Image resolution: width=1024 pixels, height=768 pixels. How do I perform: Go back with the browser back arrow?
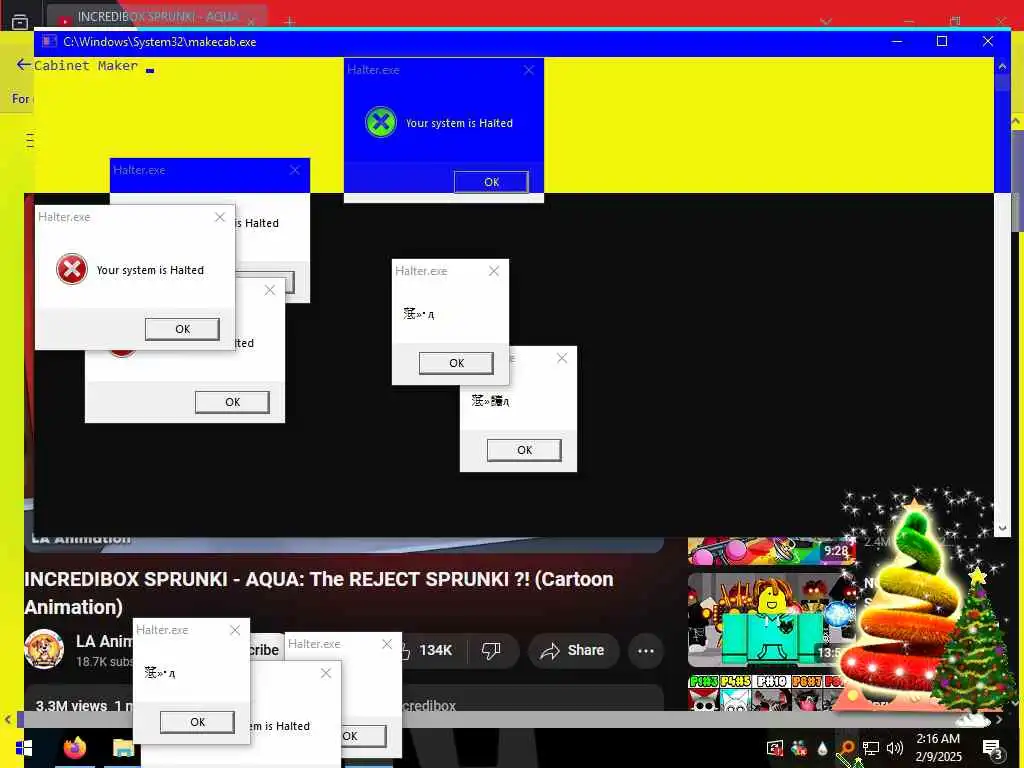click(24, 64)
